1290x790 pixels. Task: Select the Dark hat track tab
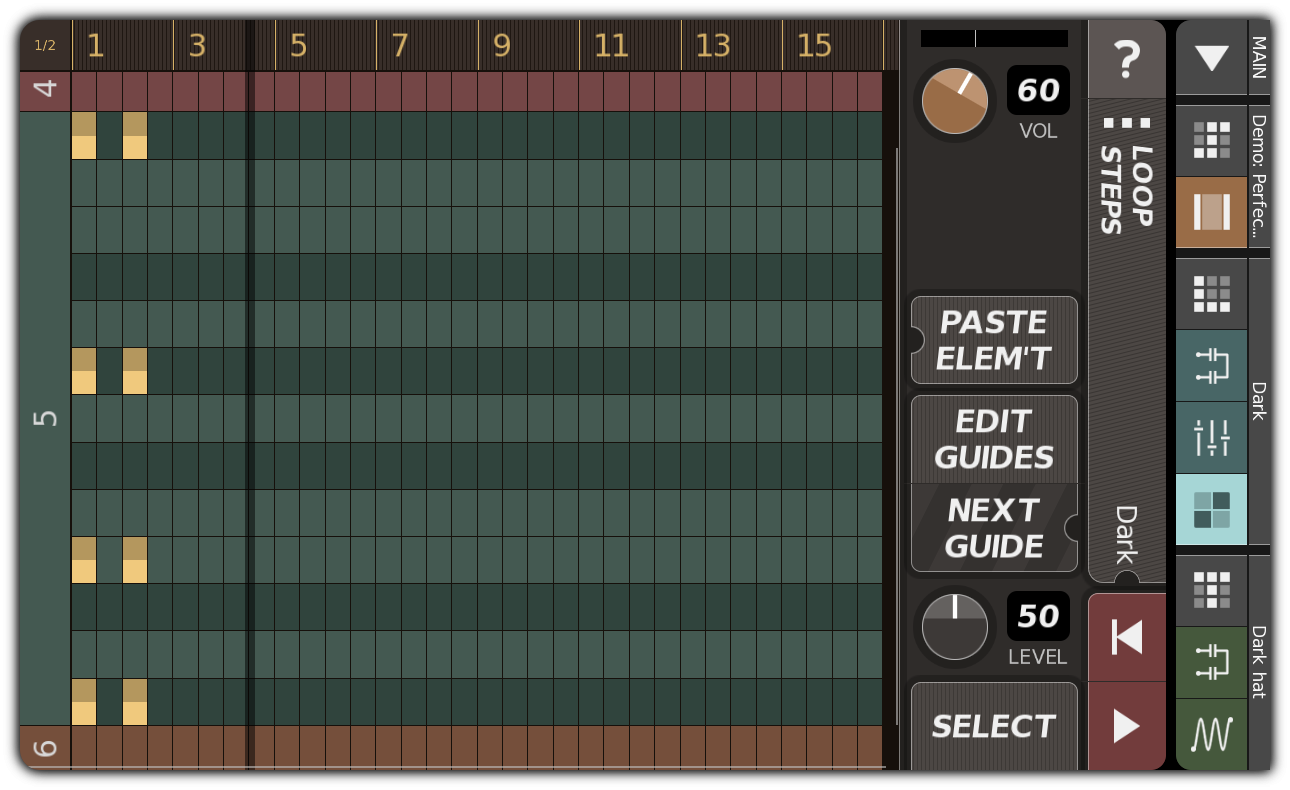point(1257,660)
